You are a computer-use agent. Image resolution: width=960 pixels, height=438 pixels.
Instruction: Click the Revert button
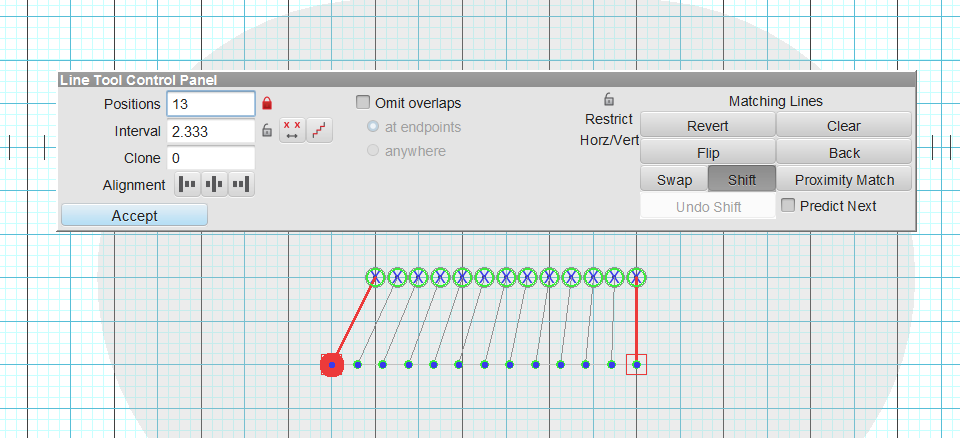coord(707,126)
